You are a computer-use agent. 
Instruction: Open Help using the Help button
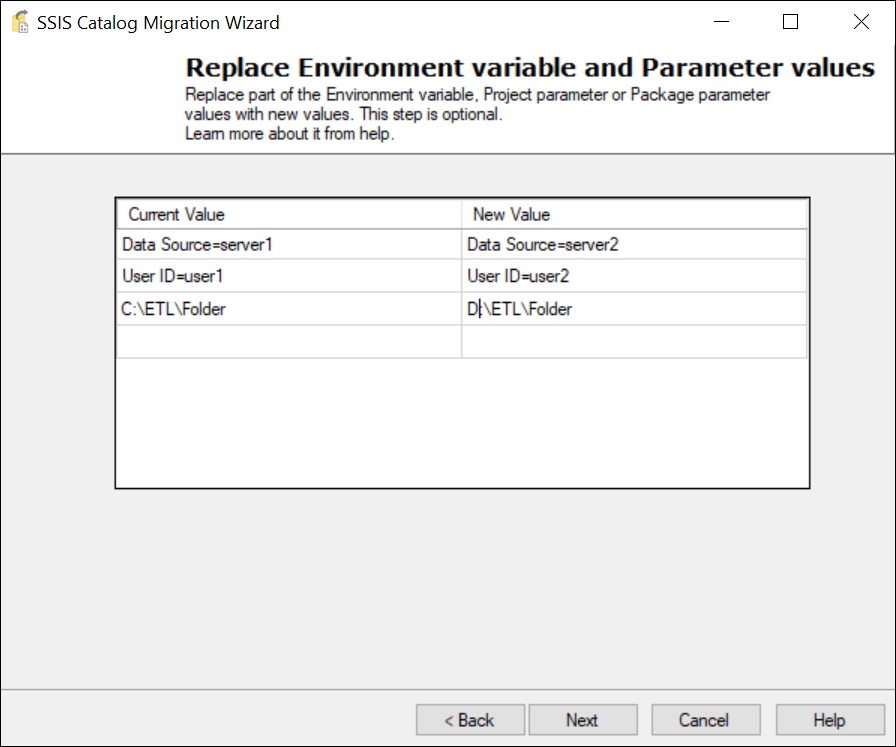coord(828,719)
